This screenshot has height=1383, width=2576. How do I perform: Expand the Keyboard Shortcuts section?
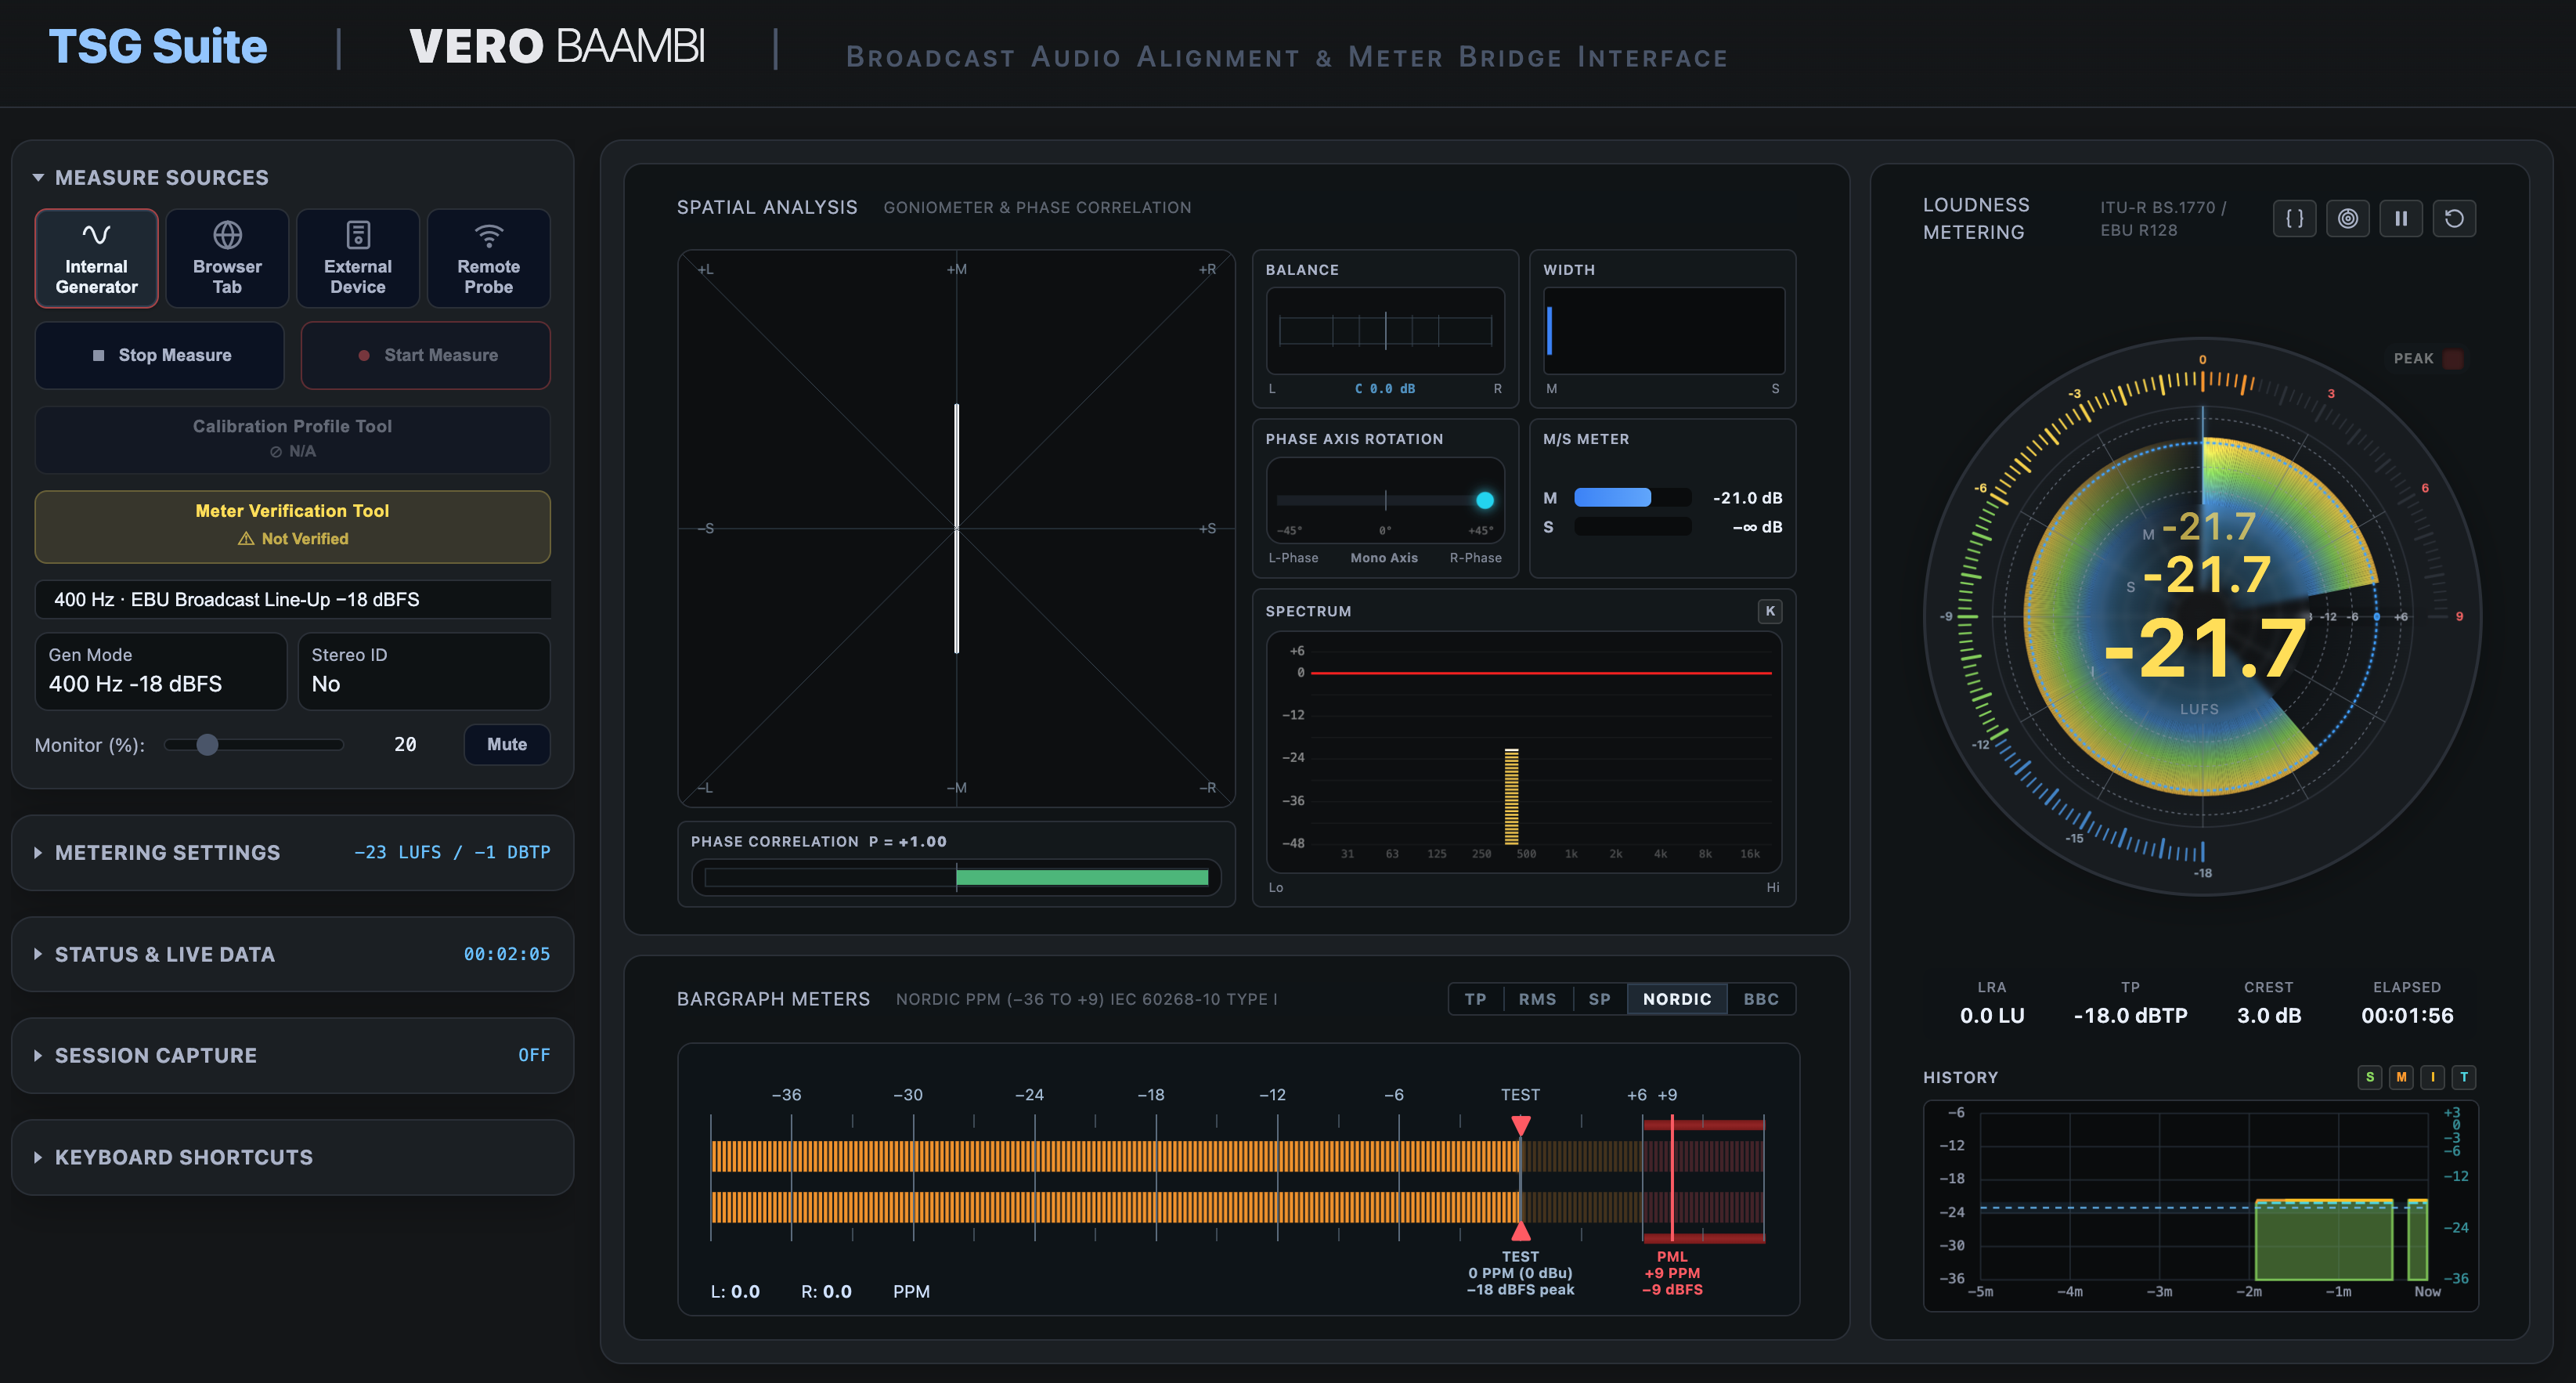pyautogui.click(x=292, y=1157)
